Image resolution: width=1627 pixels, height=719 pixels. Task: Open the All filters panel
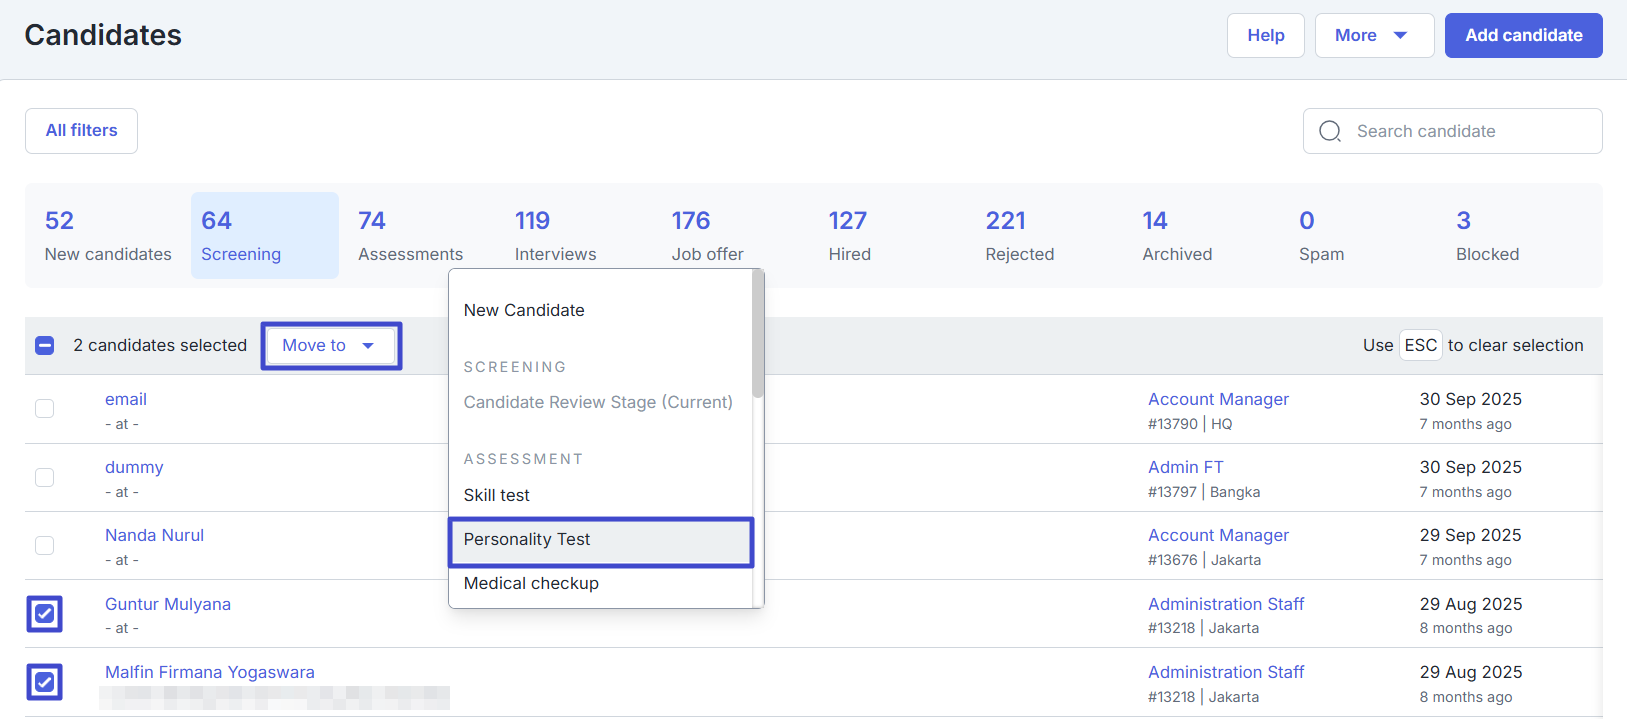[81, 131]
